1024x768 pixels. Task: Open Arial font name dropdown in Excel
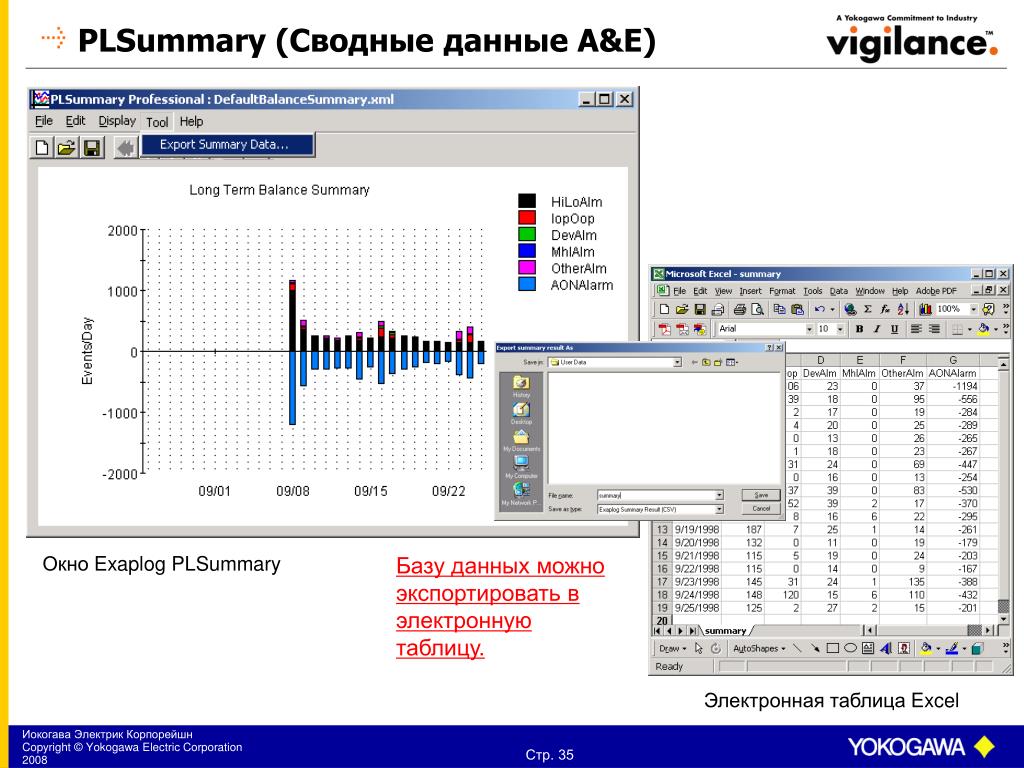(809, 329)
